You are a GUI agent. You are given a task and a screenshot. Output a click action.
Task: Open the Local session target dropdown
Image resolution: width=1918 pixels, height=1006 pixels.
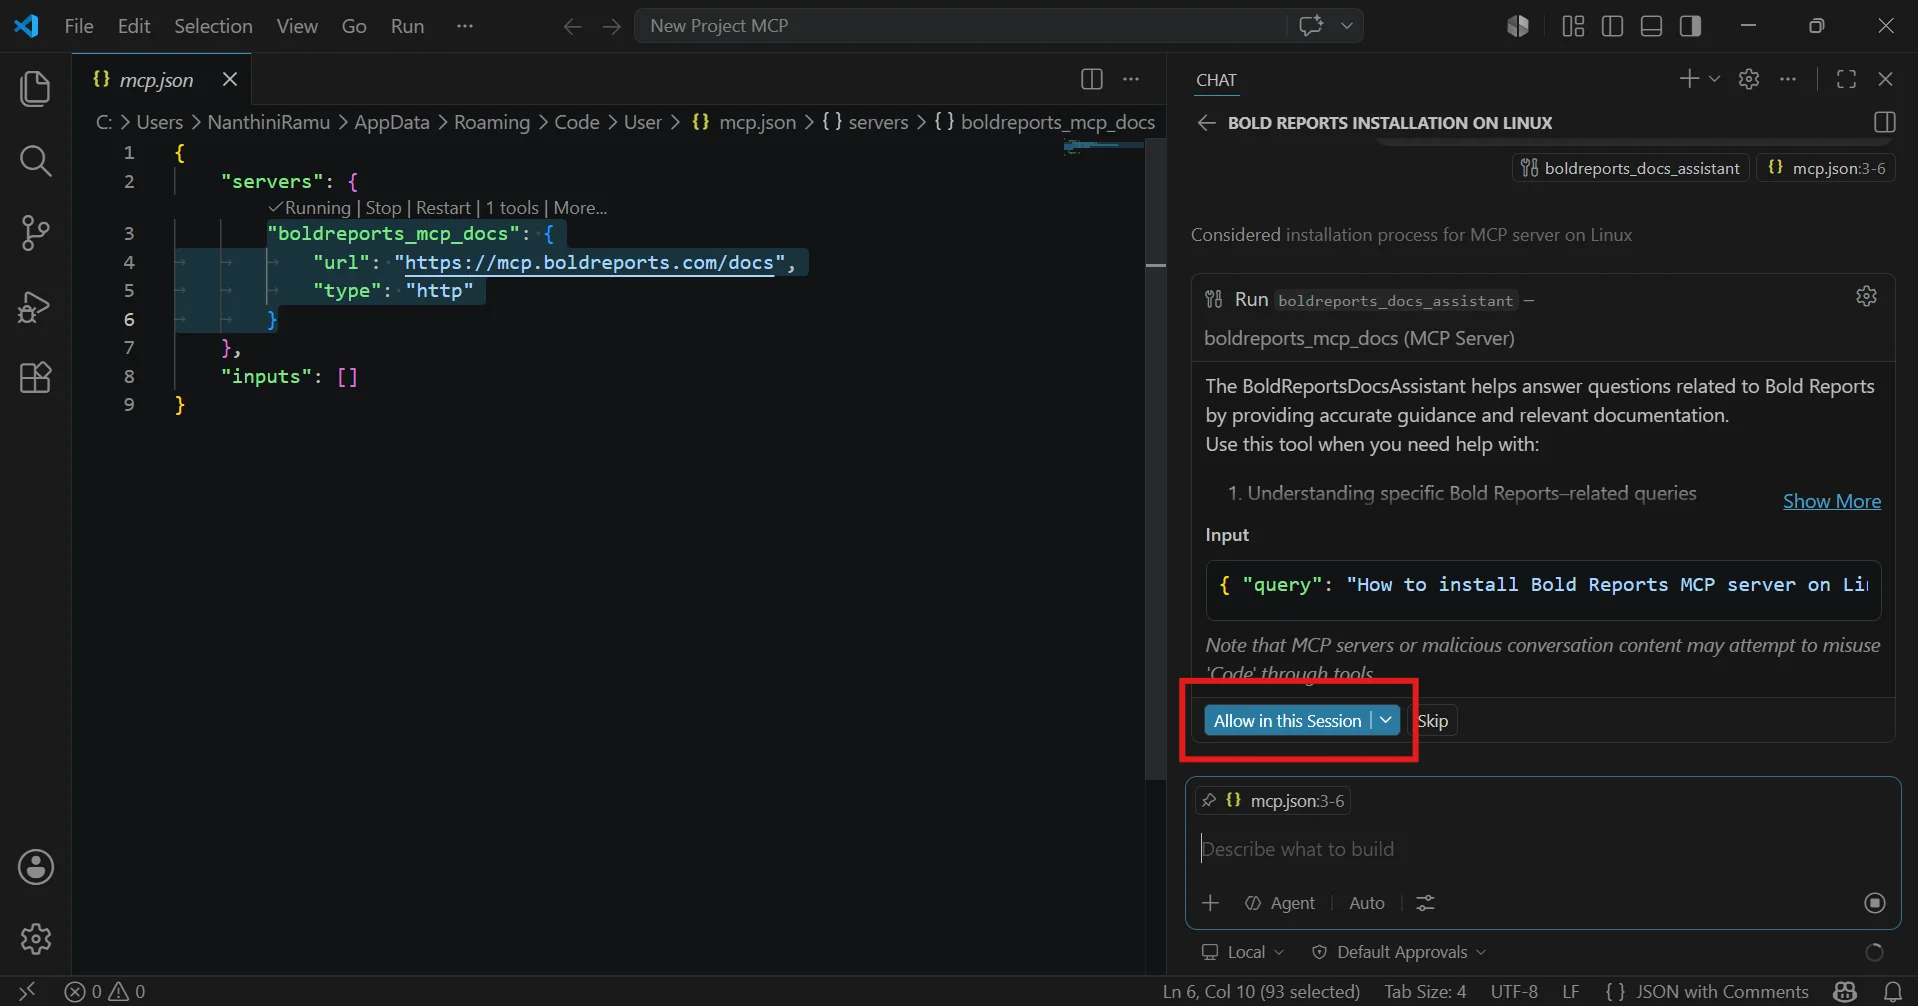click(1243, 952)
